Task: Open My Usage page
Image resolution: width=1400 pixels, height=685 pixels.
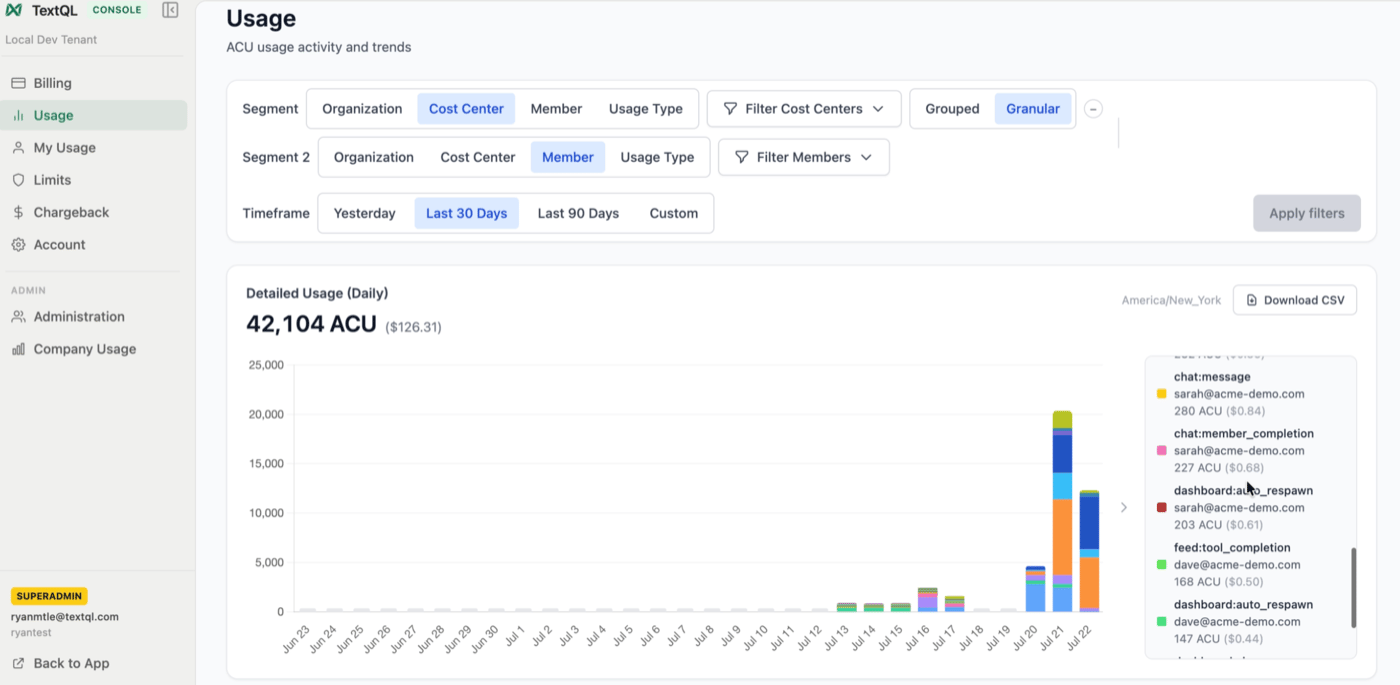Action: pos(94,147)
